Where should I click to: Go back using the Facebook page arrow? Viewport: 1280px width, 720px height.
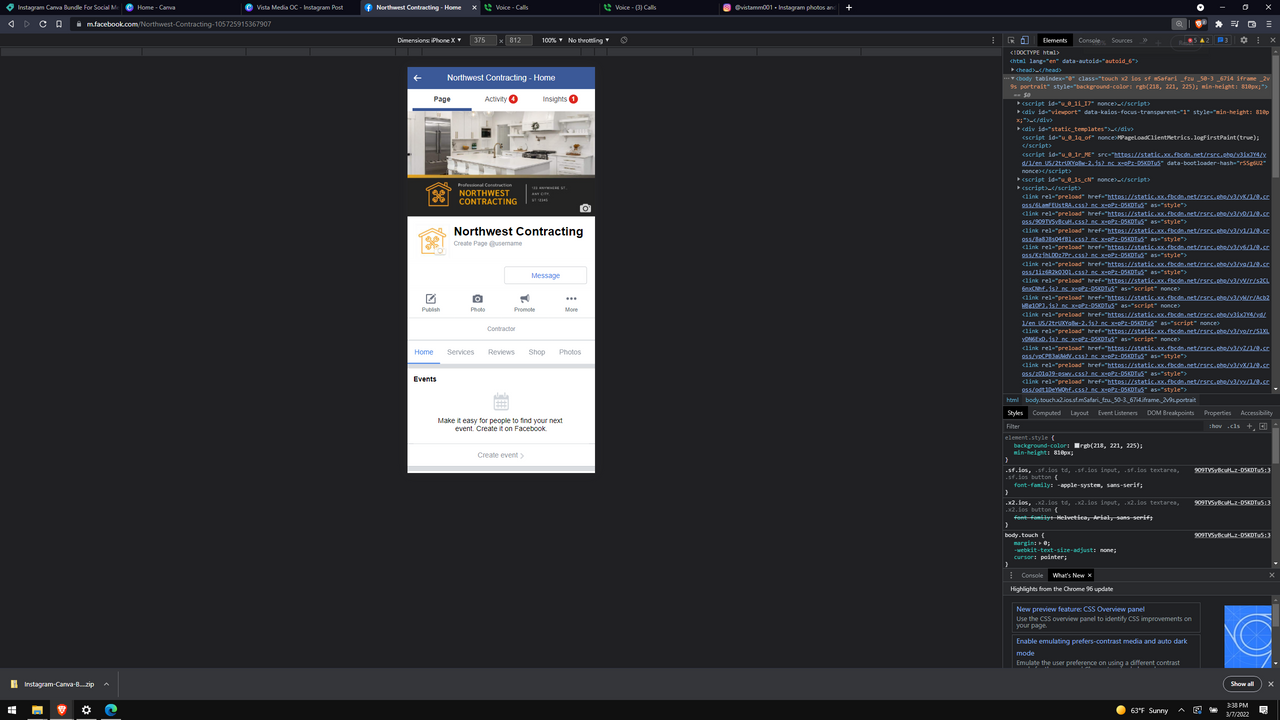(x=418, y=78)
